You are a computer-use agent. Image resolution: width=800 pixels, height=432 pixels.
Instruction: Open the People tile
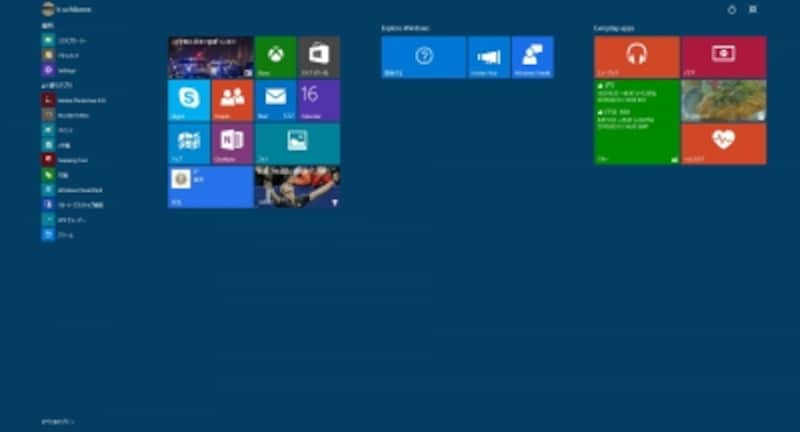(x=232, y=100)
